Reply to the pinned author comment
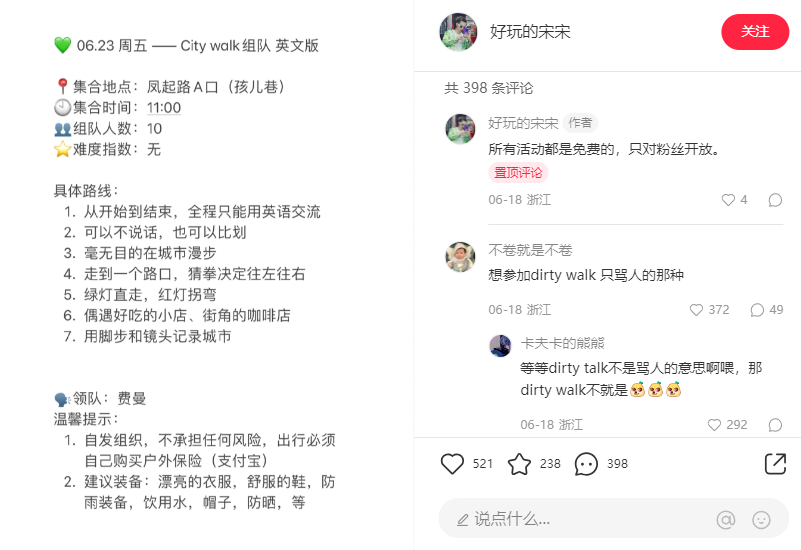The width and height of the screenshot is (801, 550). click(x=775, y=200)
